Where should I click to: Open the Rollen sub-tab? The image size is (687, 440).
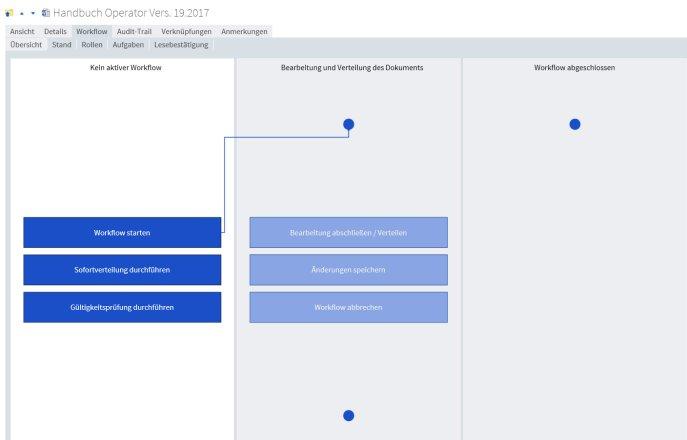point(92,45)
